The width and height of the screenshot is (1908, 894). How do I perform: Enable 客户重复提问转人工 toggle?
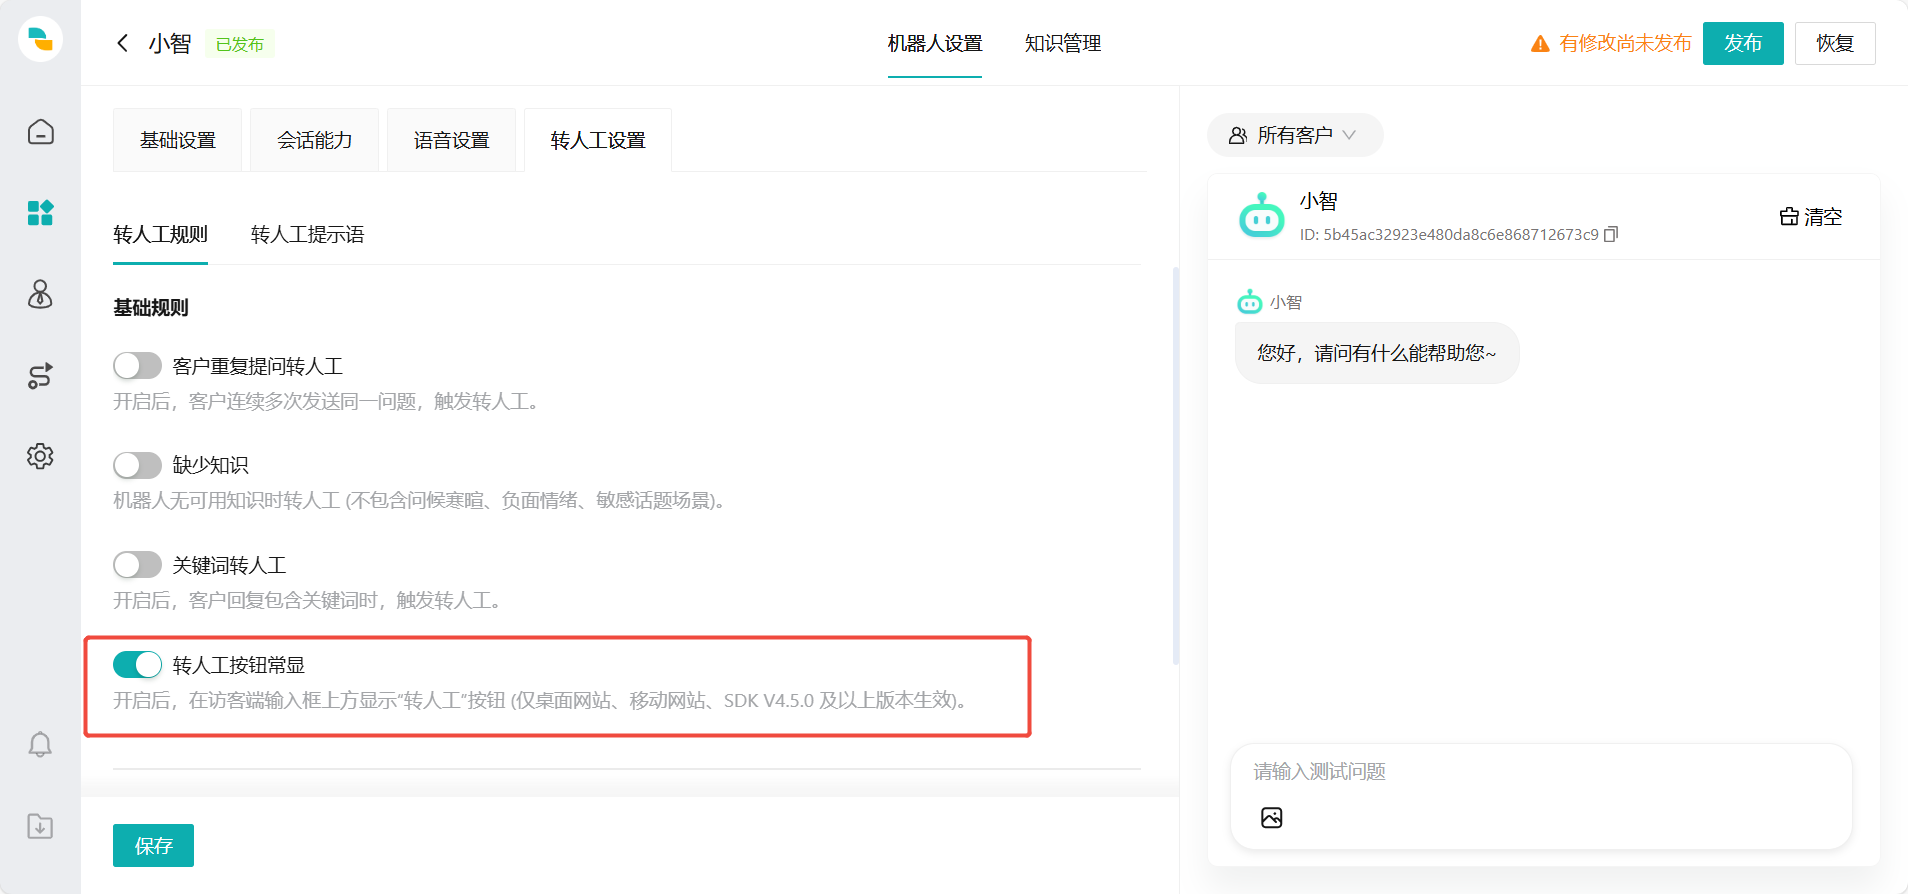[137, 366]
